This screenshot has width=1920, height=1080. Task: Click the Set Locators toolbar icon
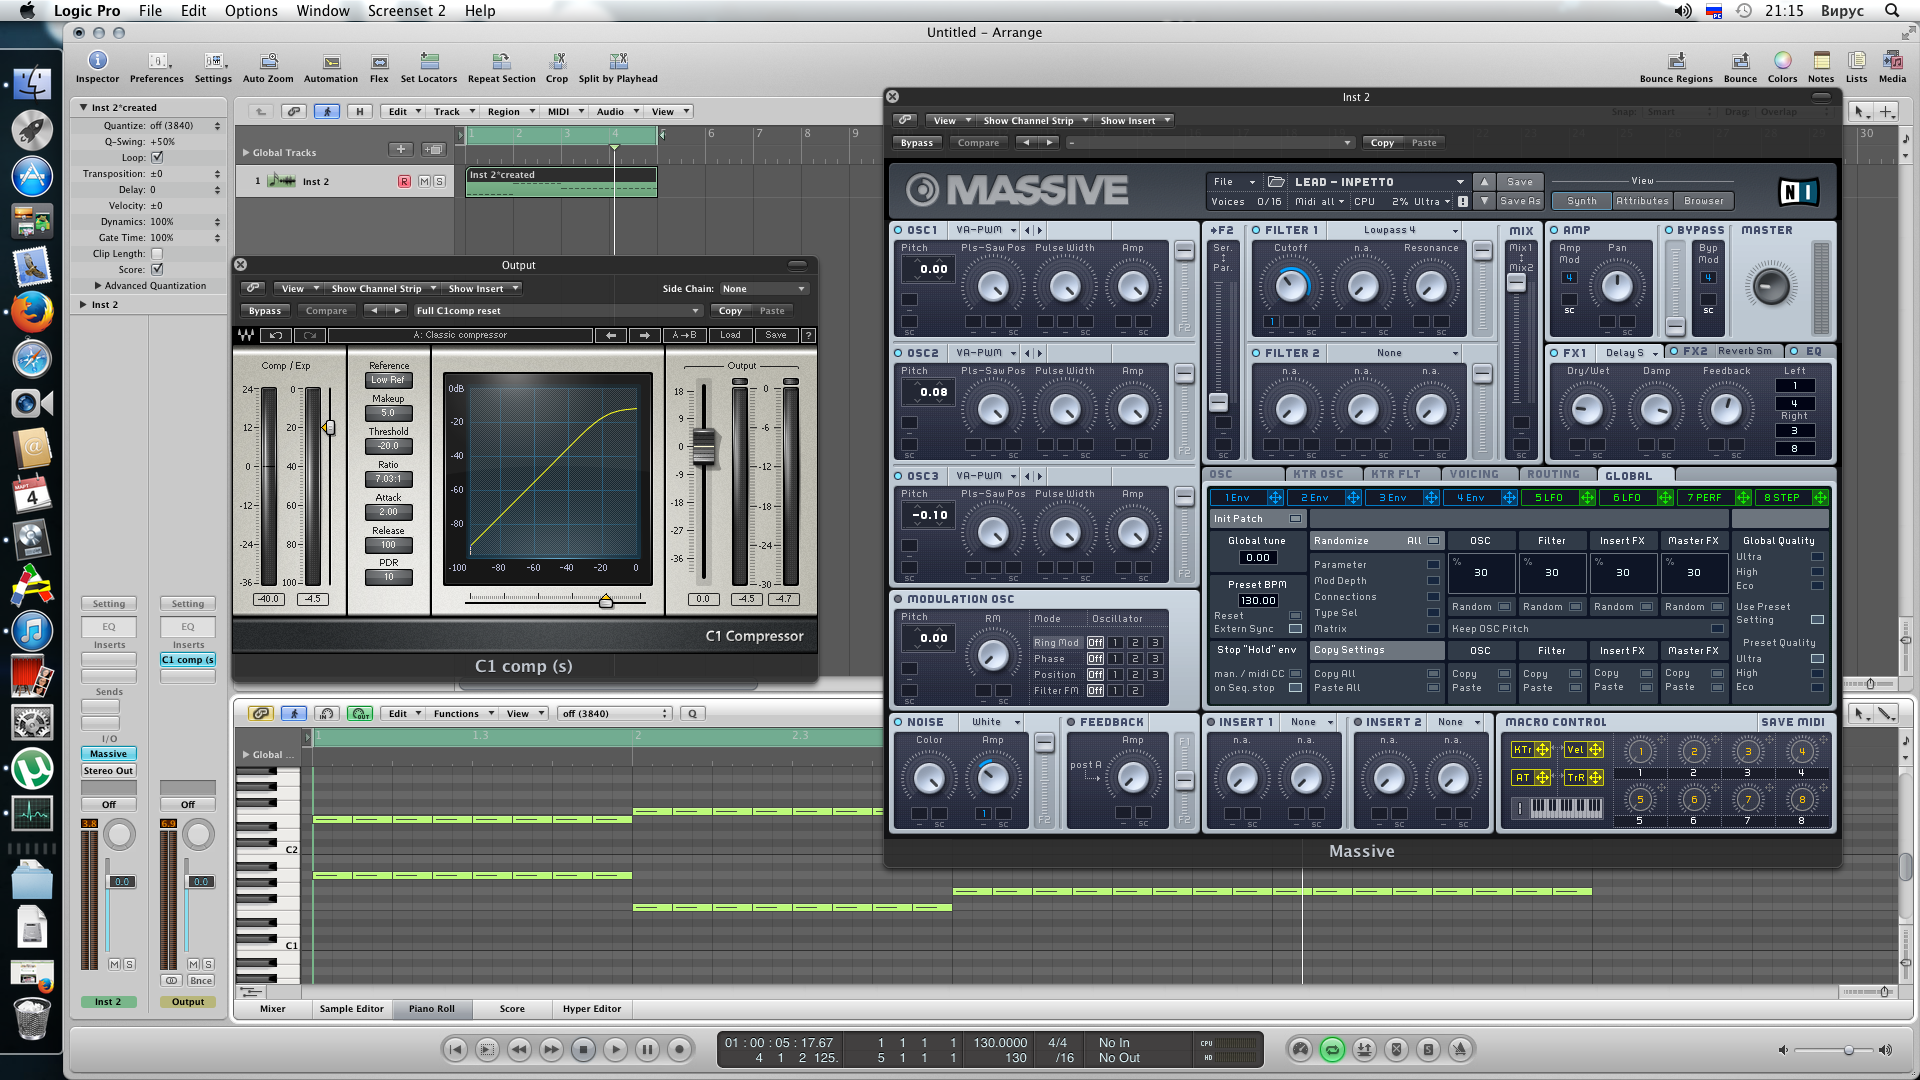[x=429, y=62]
